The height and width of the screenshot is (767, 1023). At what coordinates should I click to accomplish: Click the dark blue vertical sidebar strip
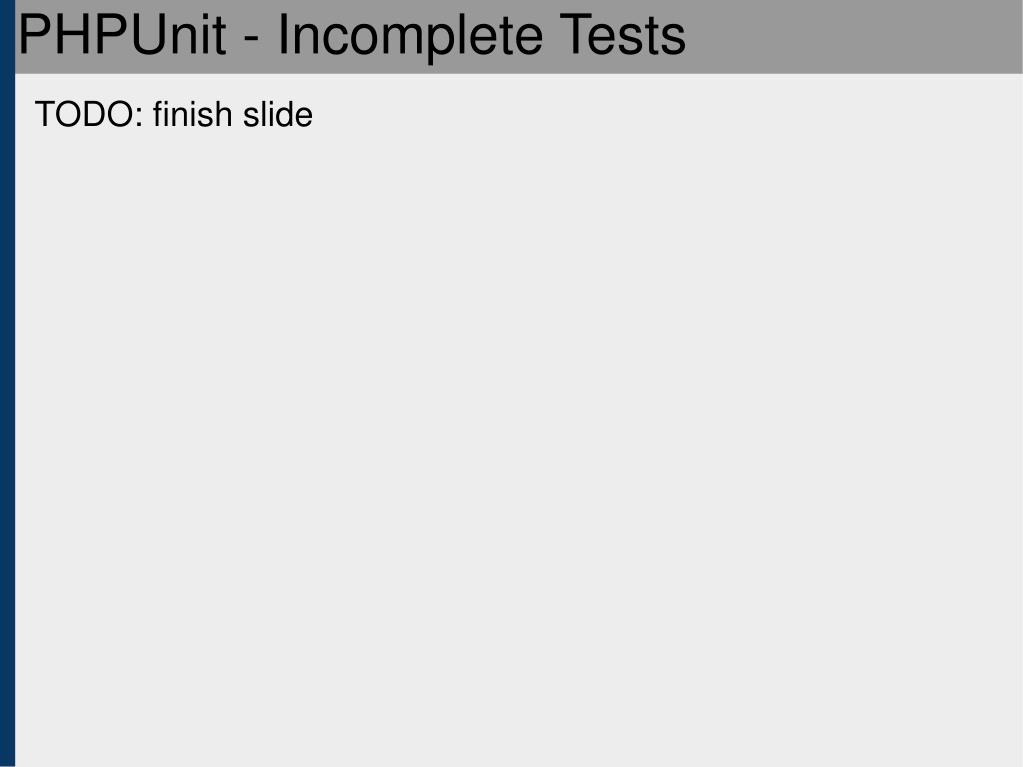coord(7,417)
